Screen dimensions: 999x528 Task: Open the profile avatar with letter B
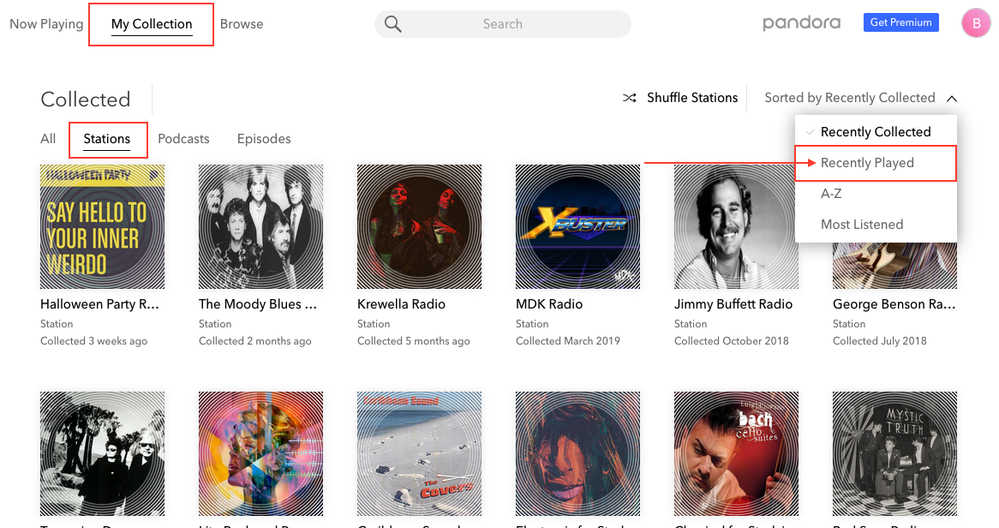(x=975, y=24)
